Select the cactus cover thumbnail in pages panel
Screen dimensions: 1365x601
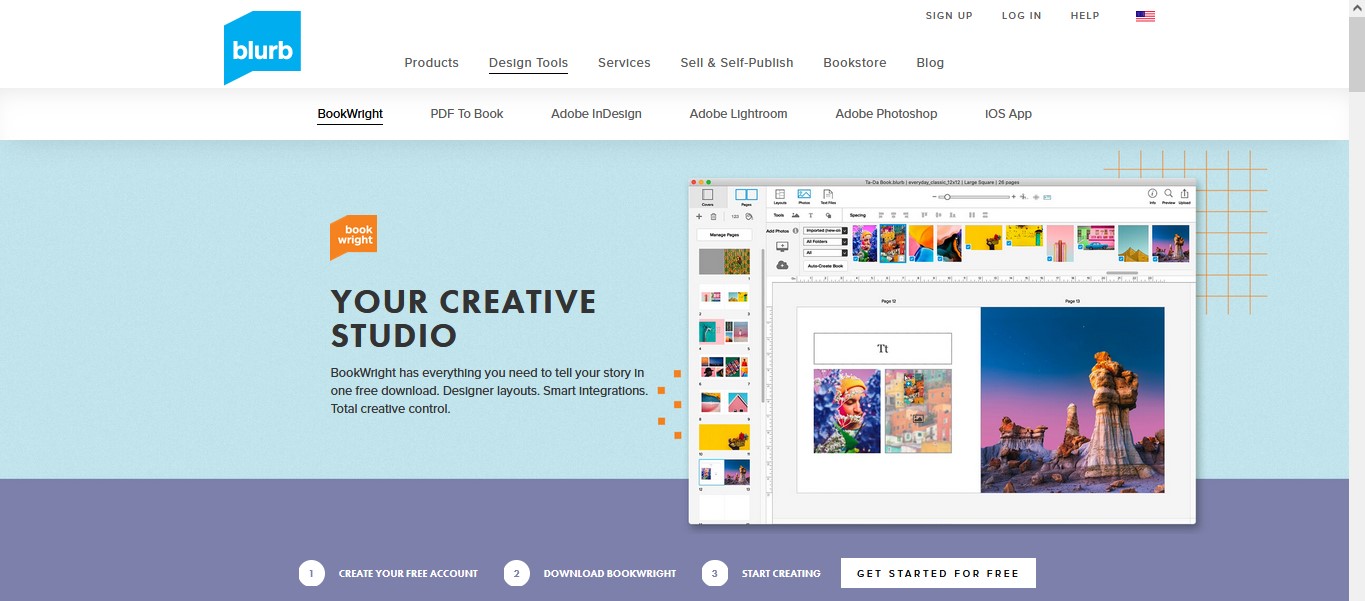tap(724, 262)
